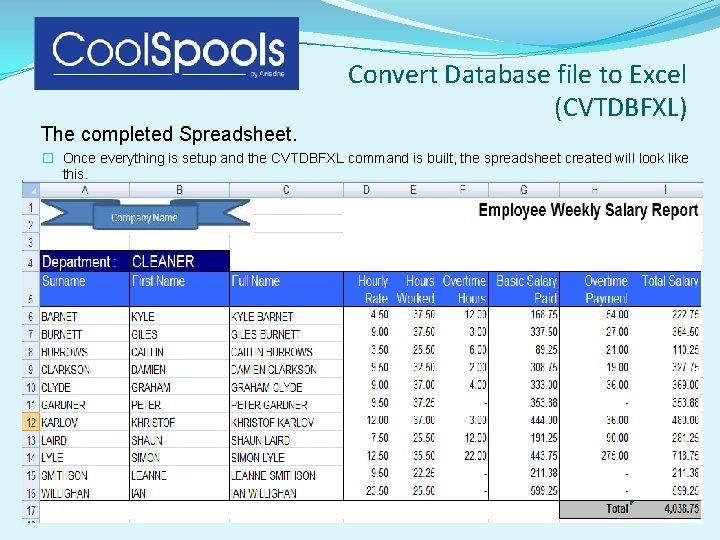Select the CLYDE surname cell
The width and height of the screenshot is (720, 540).
[x=85, y=387]
